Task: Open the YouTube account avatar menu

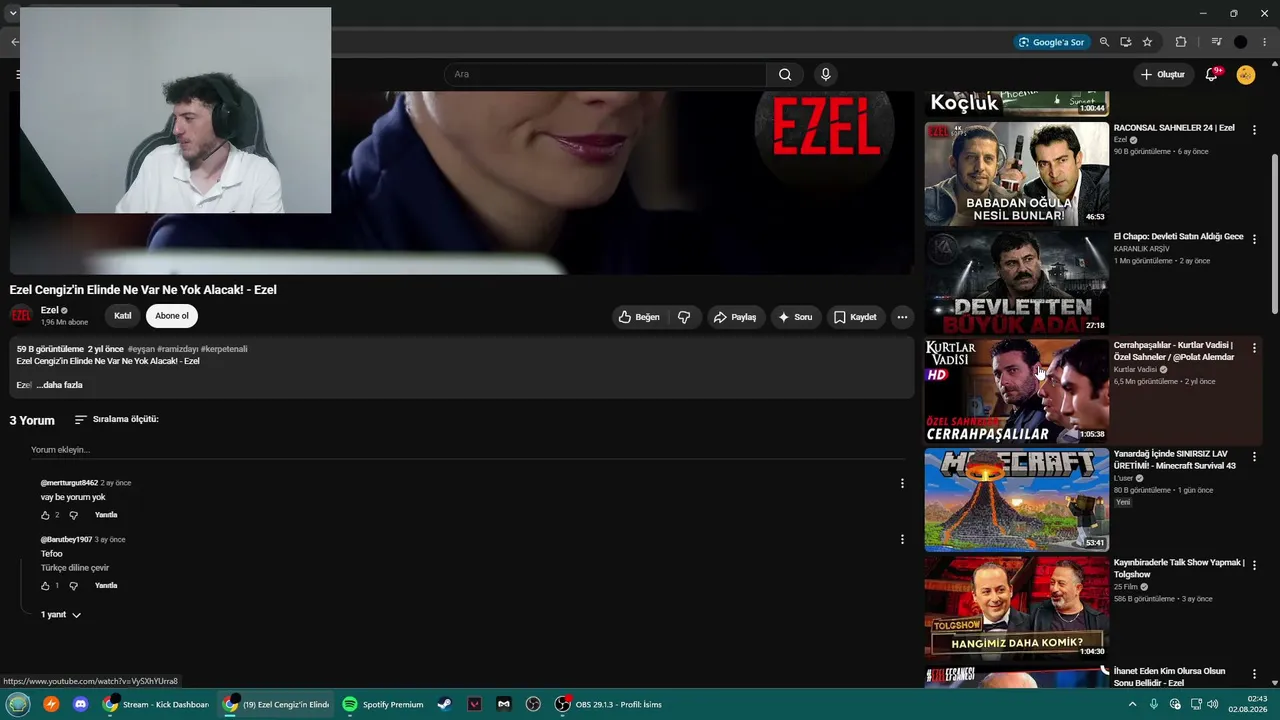Action: 1246,74
